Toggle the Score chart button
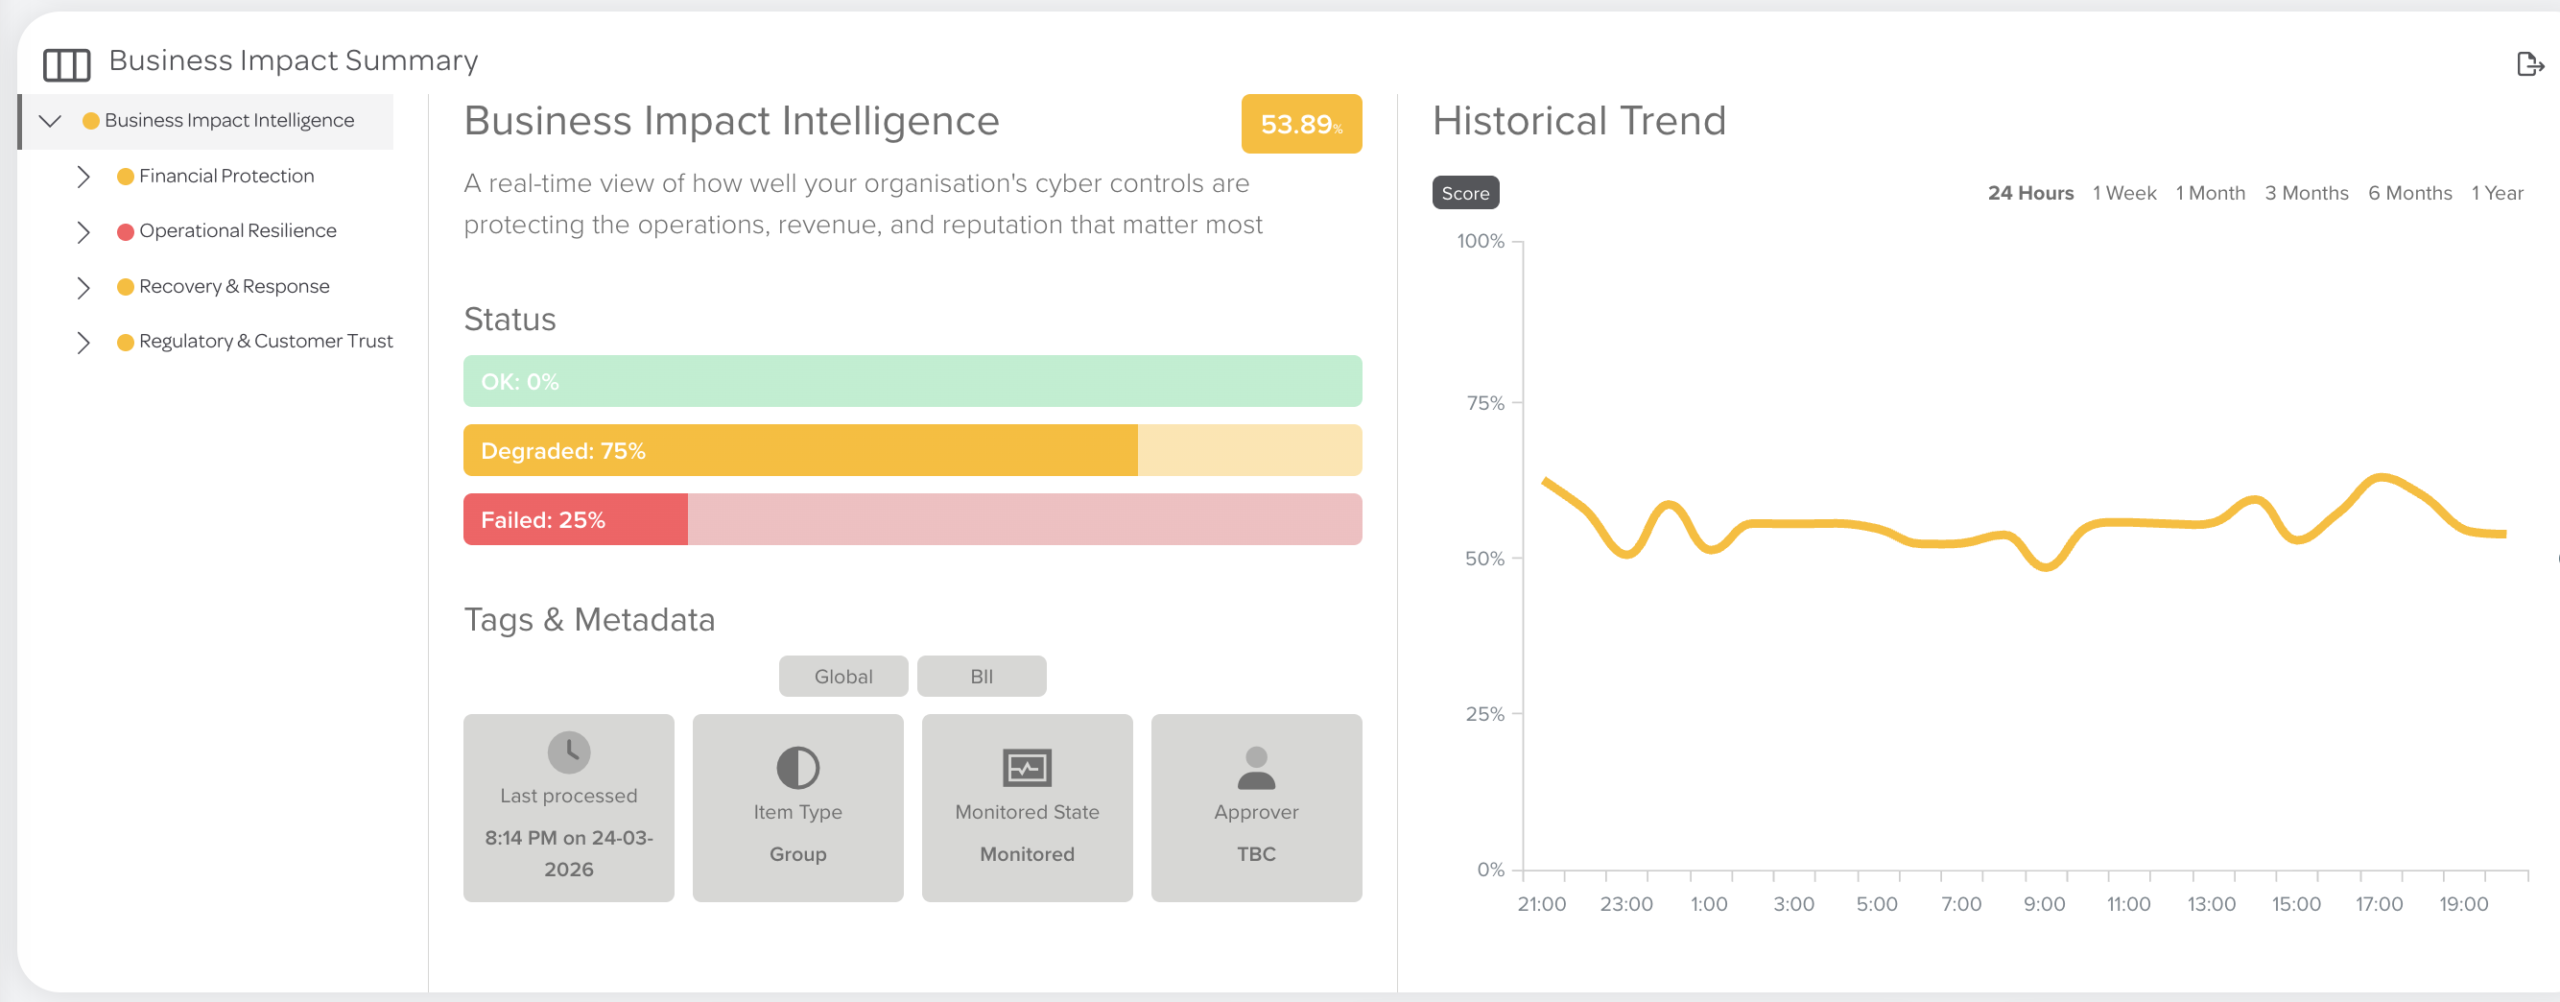 (1465, 193)
